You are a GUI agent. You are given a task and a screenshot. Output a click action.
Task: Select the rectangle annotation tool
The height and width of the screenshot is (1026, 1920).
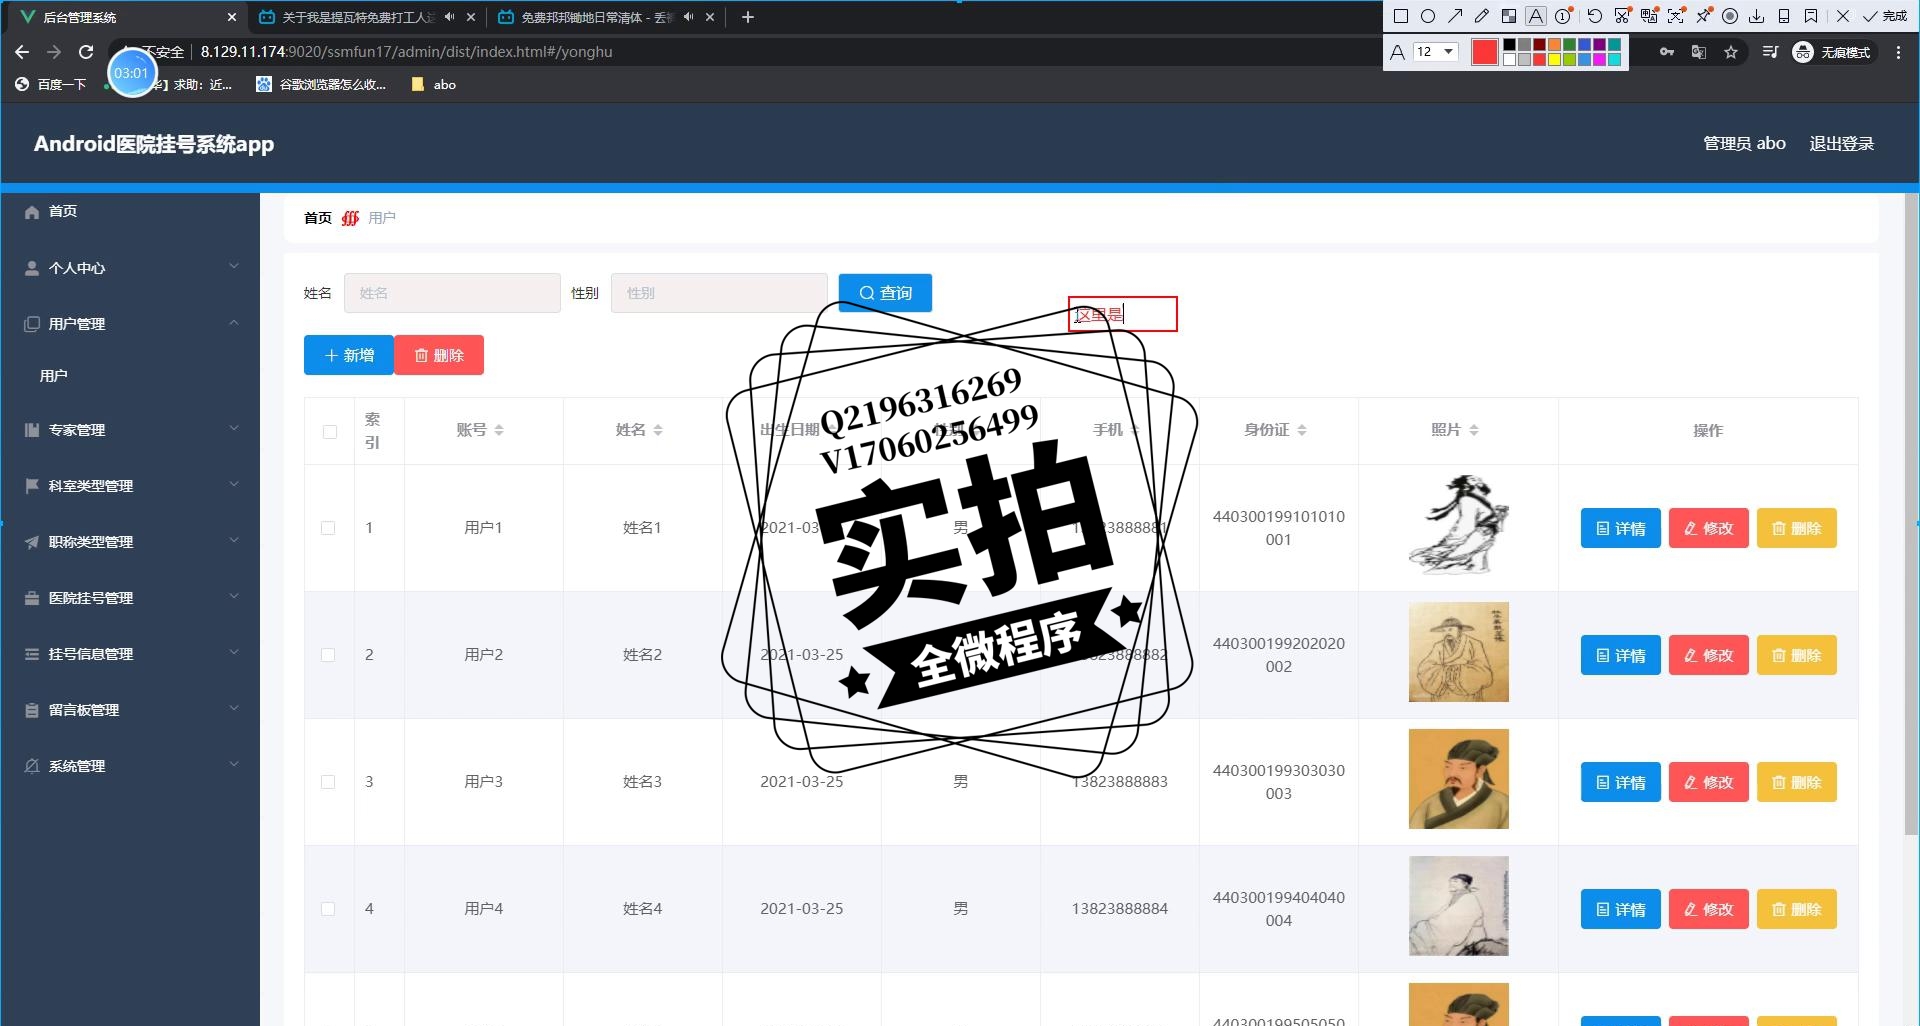[x=1401, y=16]
